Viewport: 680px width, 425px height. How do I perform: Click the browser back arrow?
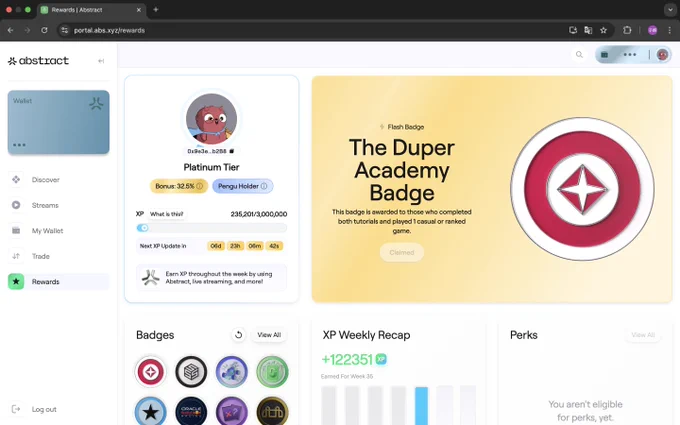pyautogui.click(x=10, y=30)
